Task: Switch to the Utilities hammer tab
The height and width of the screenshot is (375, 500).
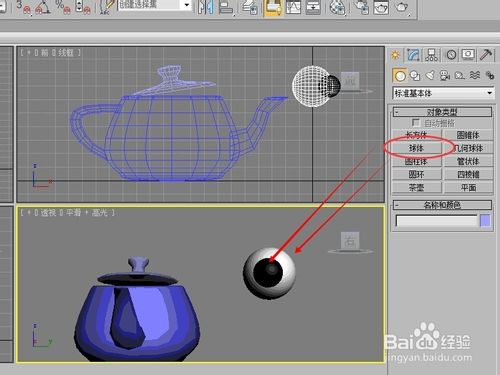Action: coord(486,55)
